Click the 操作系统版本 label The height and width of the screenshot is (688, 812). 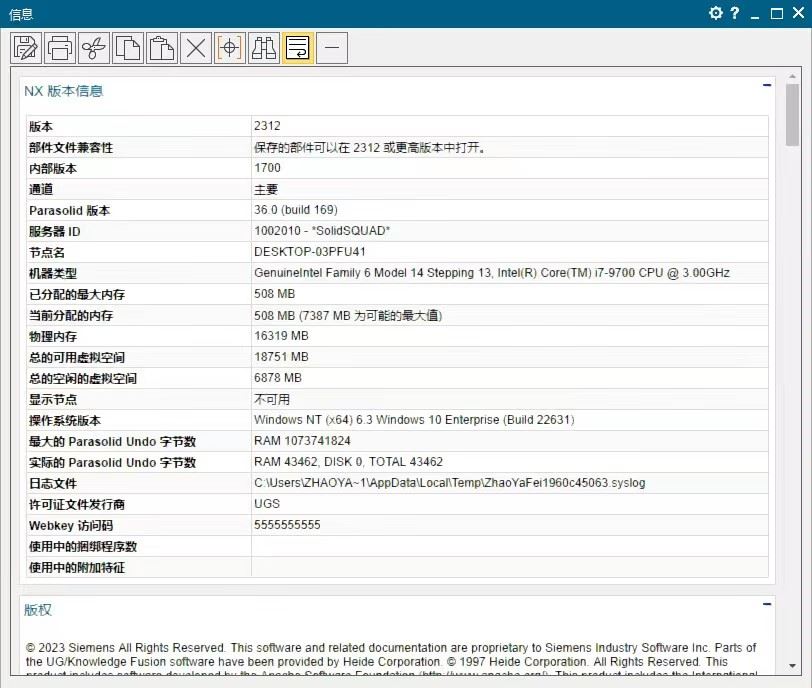[x=65, y=420]
